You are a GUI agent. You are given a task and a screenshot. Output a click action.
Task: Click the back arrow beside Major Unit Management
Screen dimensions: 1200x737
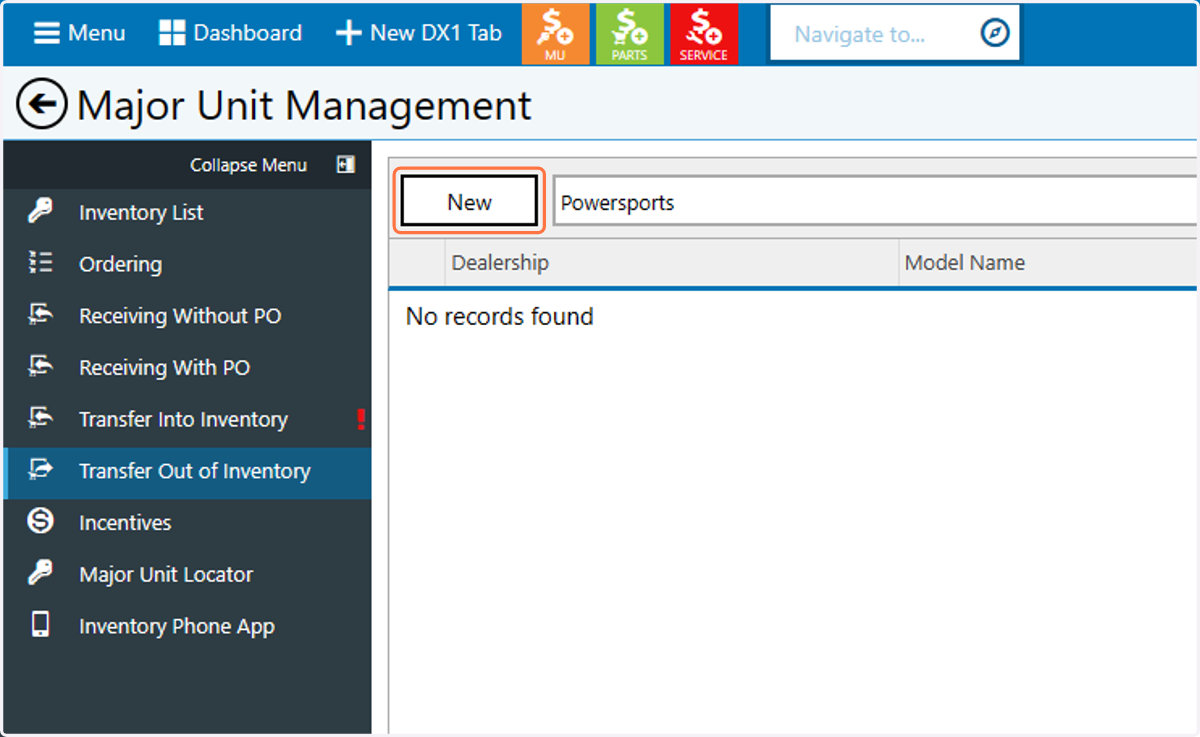pyautogui.click(x=42, y=105)
